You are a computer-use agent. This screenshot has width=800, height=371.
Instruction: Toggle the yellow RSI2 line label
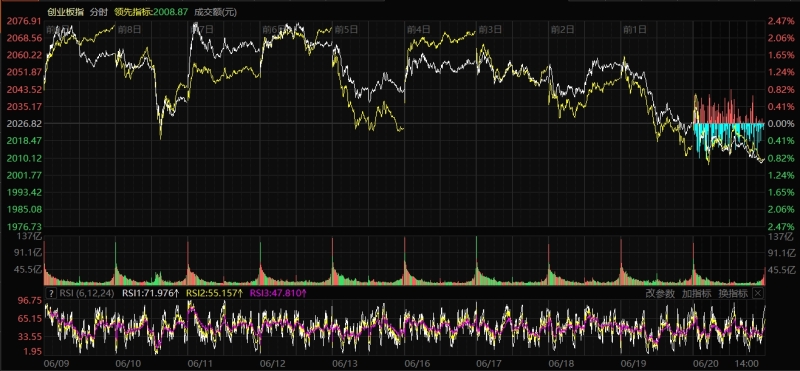(214, 293)
